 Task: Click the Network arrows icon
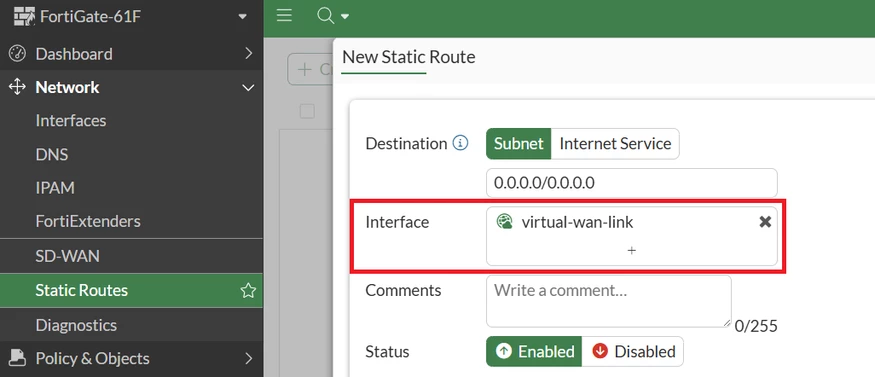[17, 87]
